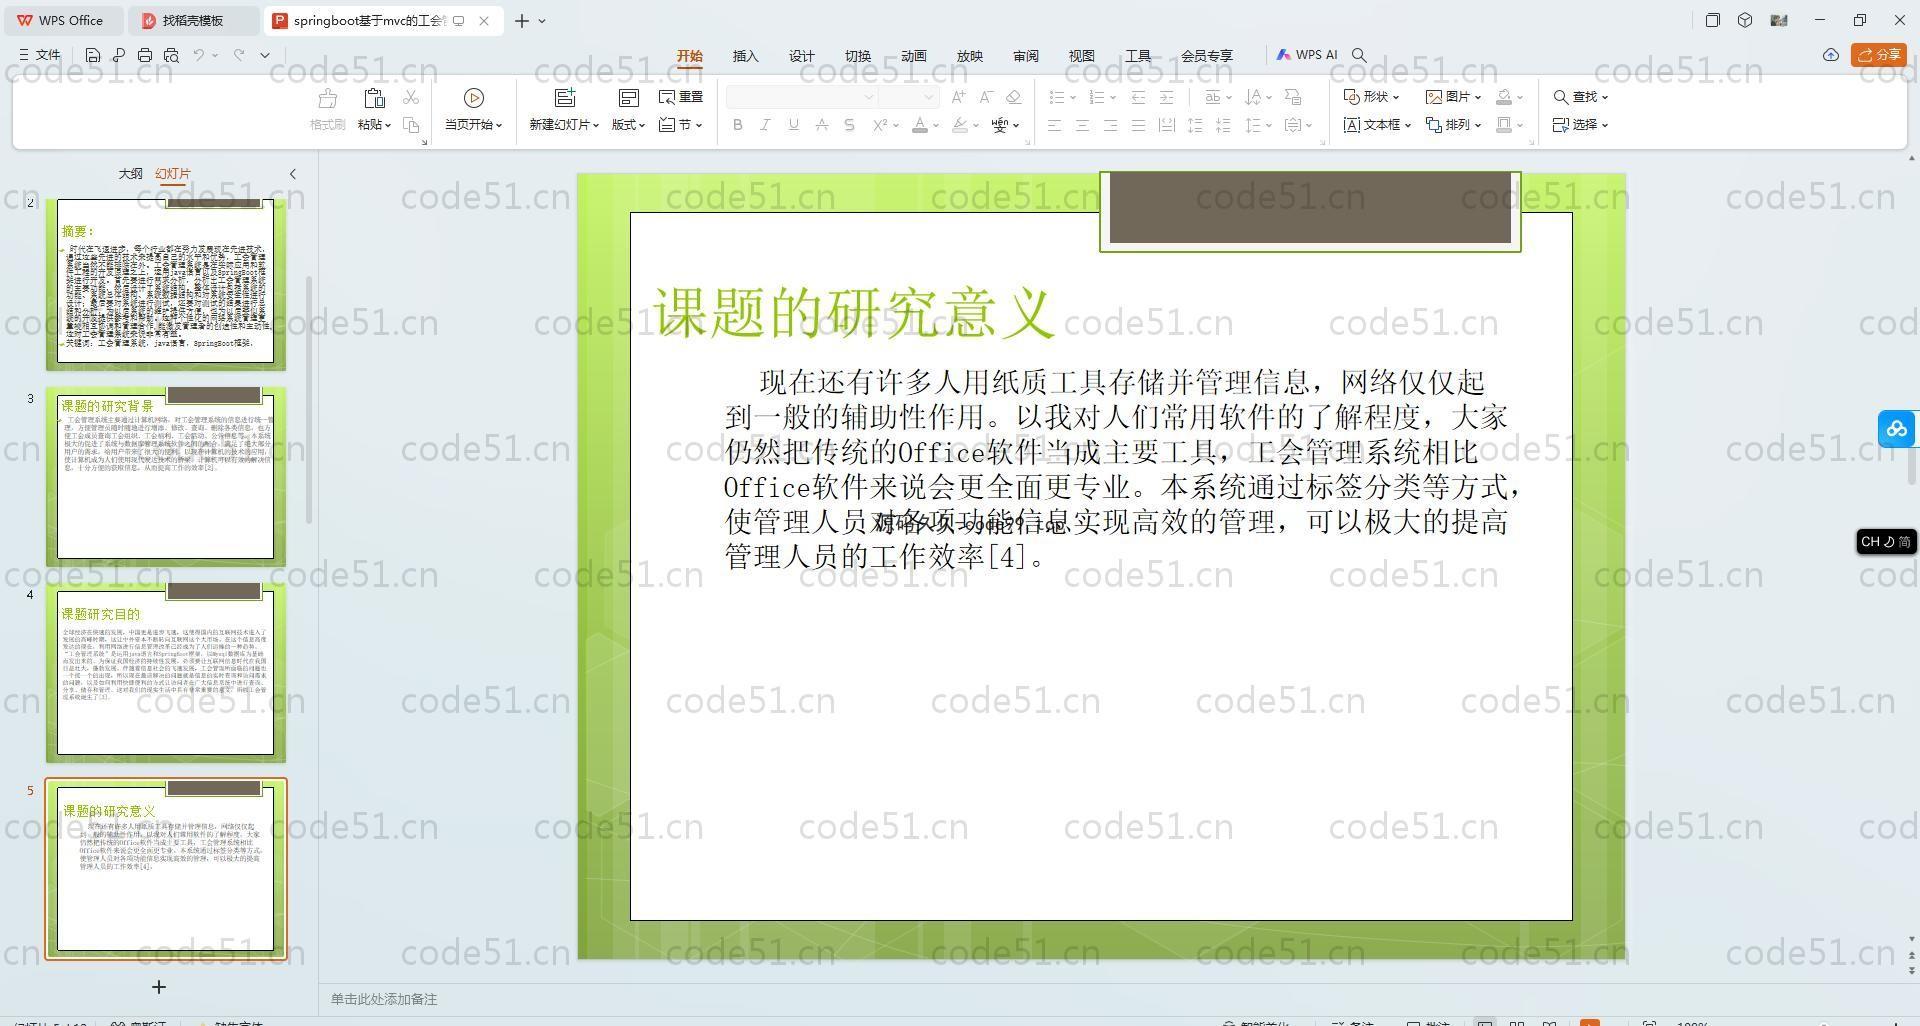Open Select (选择) dropdown

(1580, 125)
